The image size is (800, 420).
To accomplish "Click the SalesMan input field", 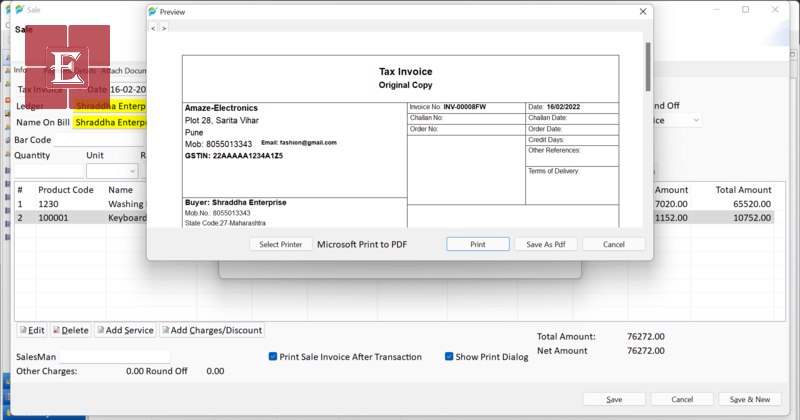I will [114, 356].
